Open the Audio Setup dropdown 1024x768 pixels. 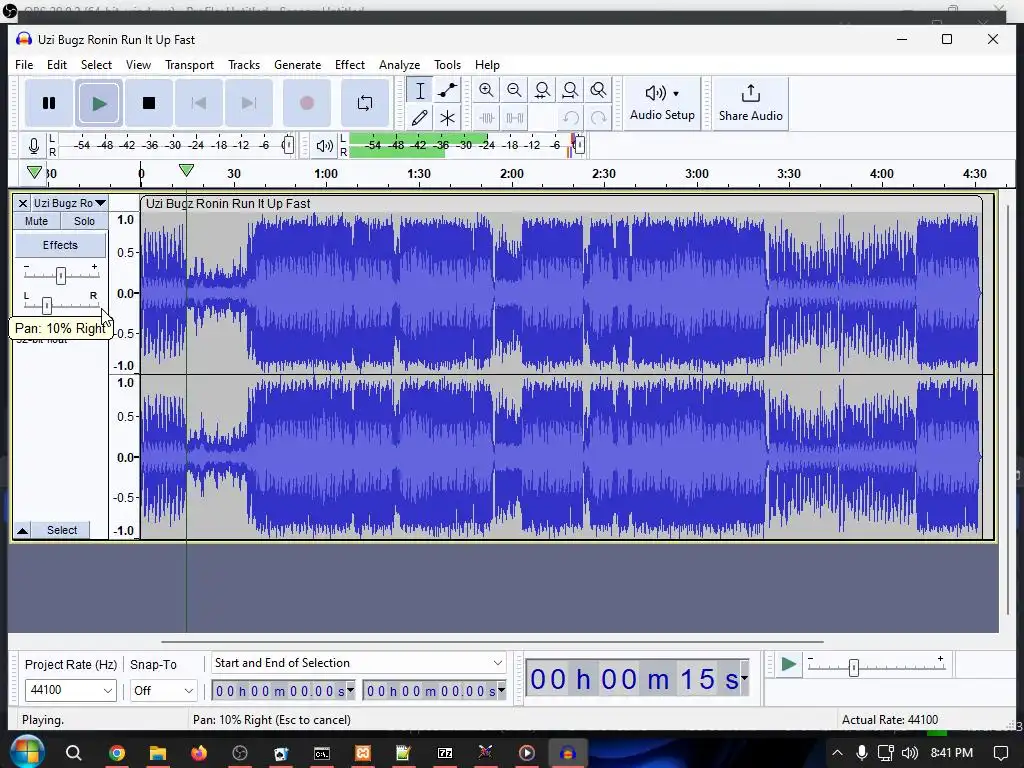click(662, 103)
